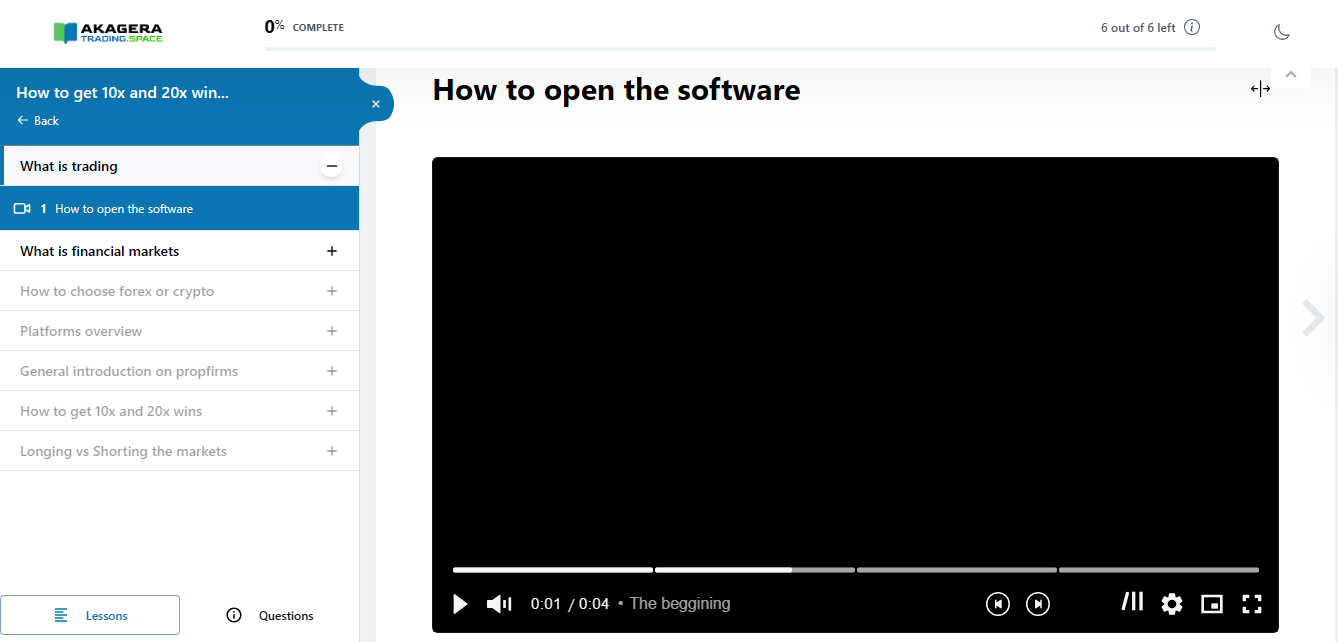Play the lesson video

[460, 604]
